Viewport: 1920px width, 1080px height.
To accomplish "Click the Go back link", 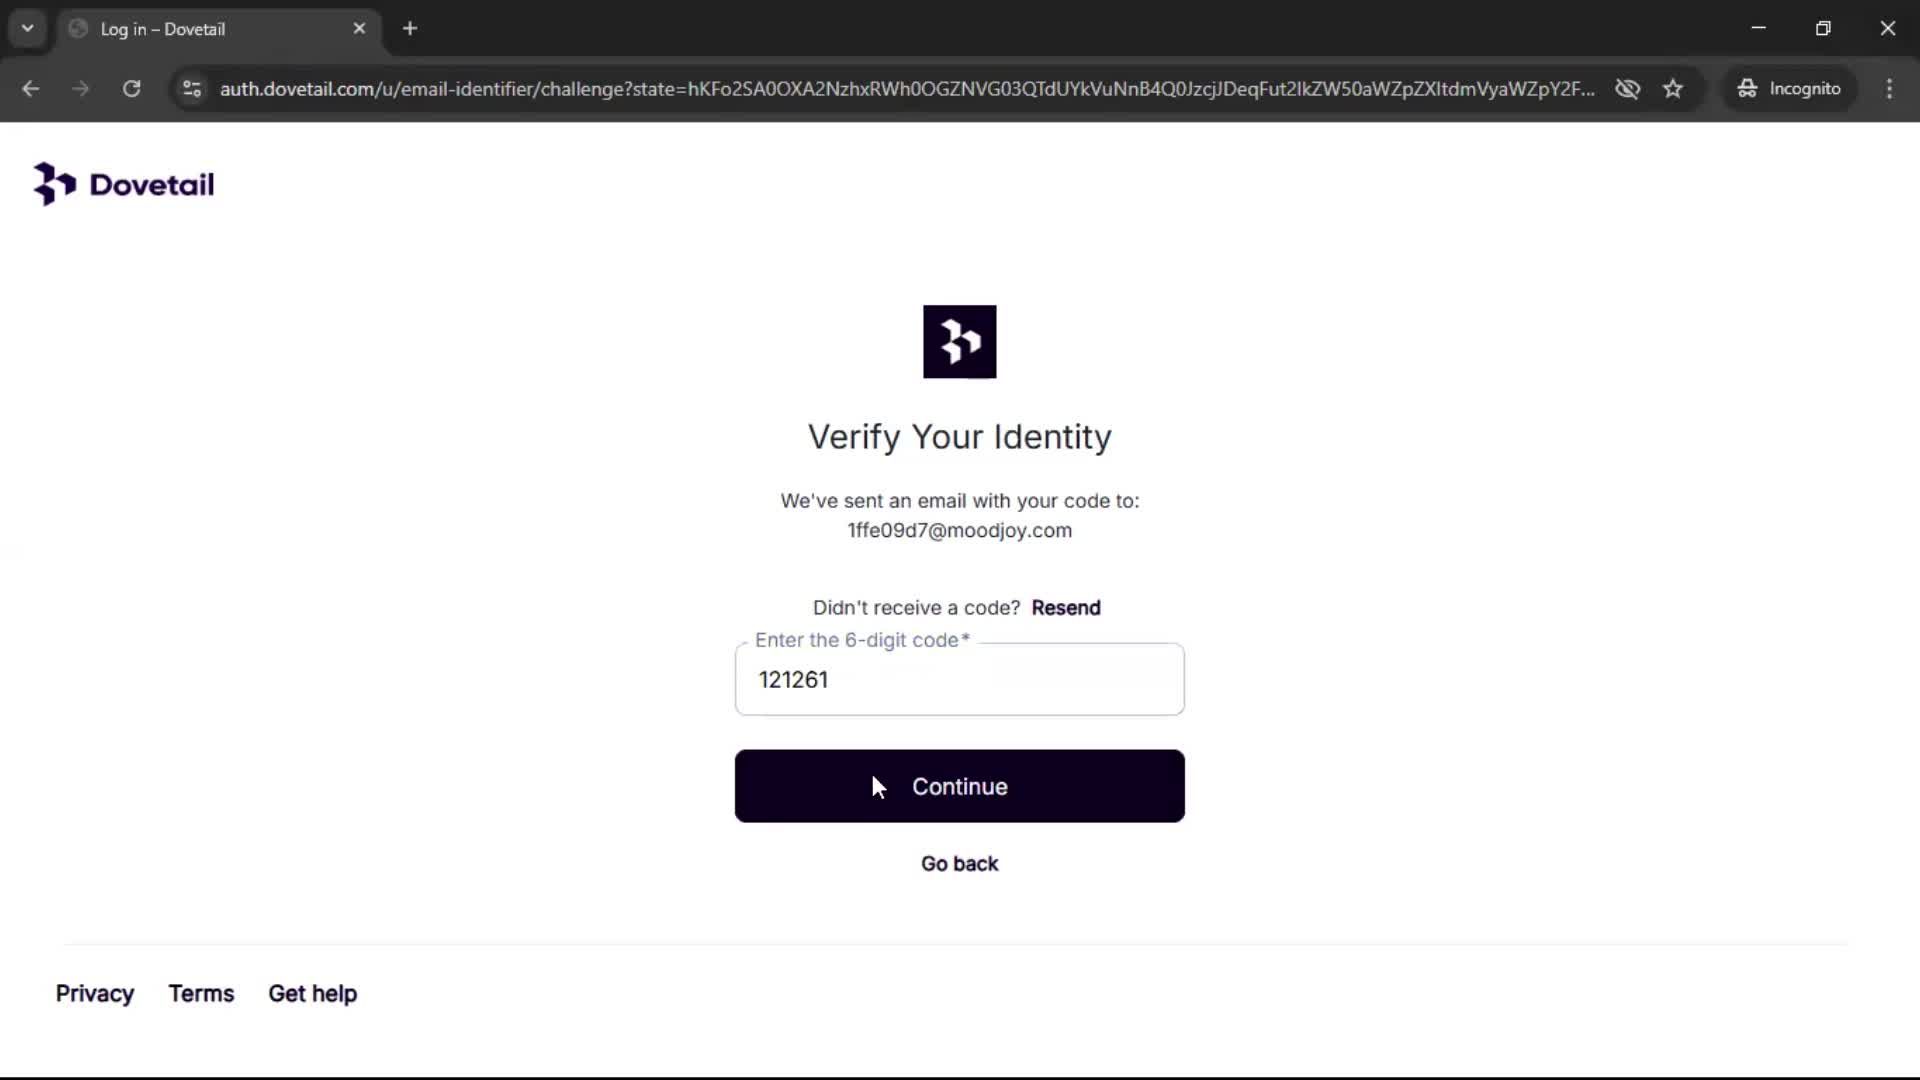I will point(959,864).
